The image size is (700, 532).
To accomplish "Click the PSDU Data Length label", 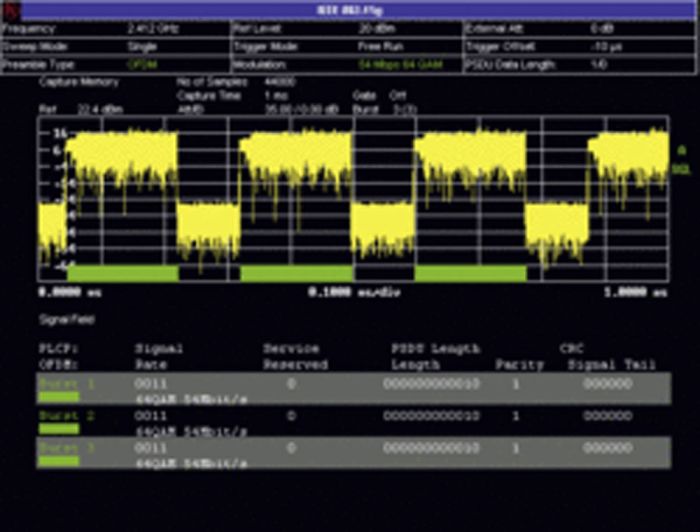I will point(509,65).
